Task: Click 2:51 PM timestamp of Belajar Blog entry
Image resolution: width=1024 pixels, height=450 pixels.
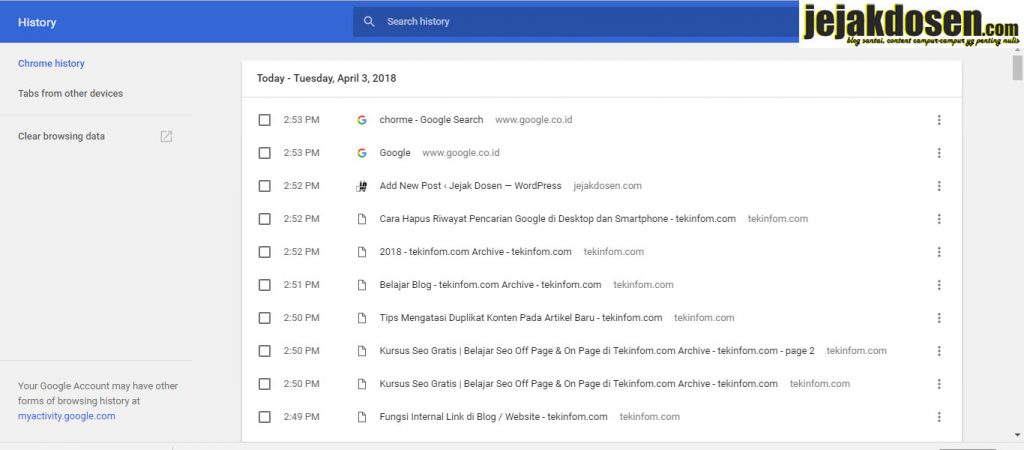Action: [x=302, y=285]
